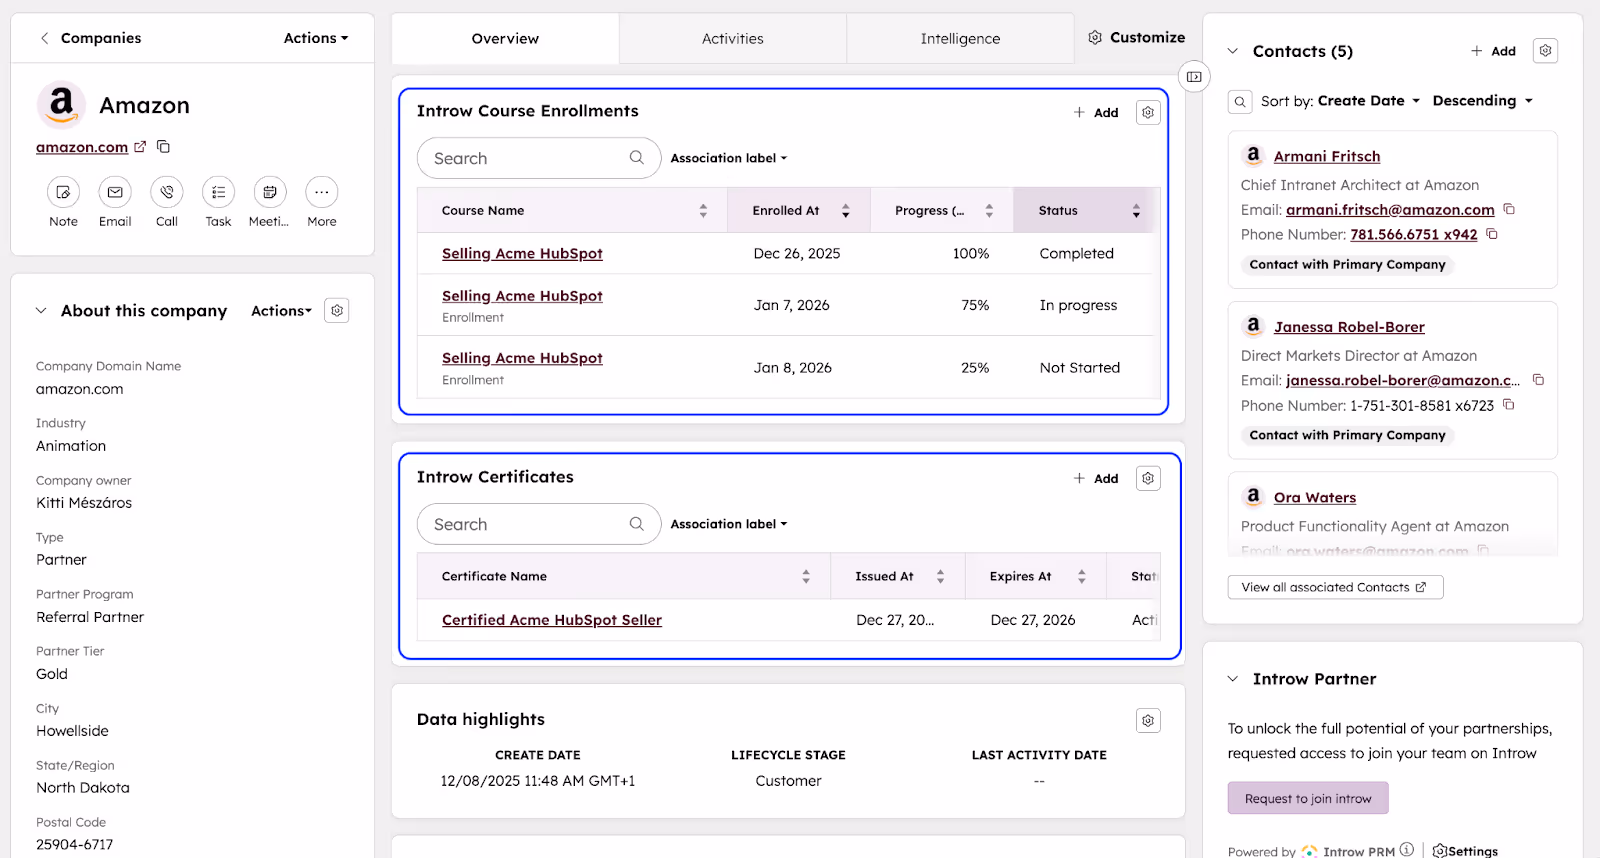The image size is (1600, 858).
Task: Copy Janessa Robel-Borer's phone number
Action: 1509,405
